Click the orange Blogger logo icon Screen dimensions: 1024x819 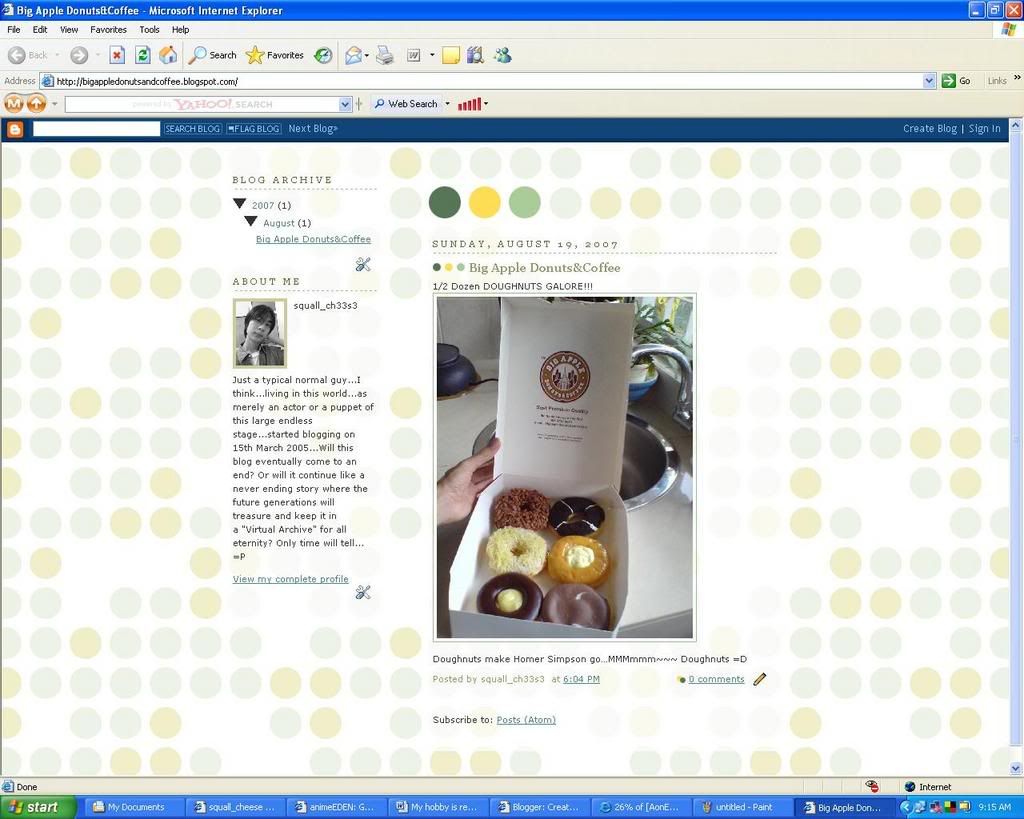point(14,129)
